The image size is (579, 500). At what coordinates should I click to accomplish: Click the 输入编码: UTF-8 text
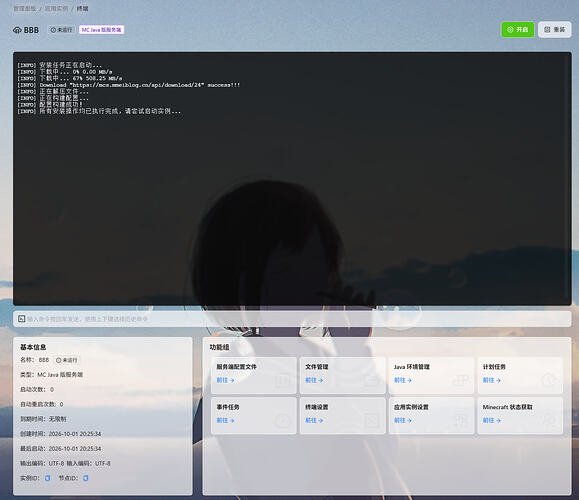pos(89,463)
